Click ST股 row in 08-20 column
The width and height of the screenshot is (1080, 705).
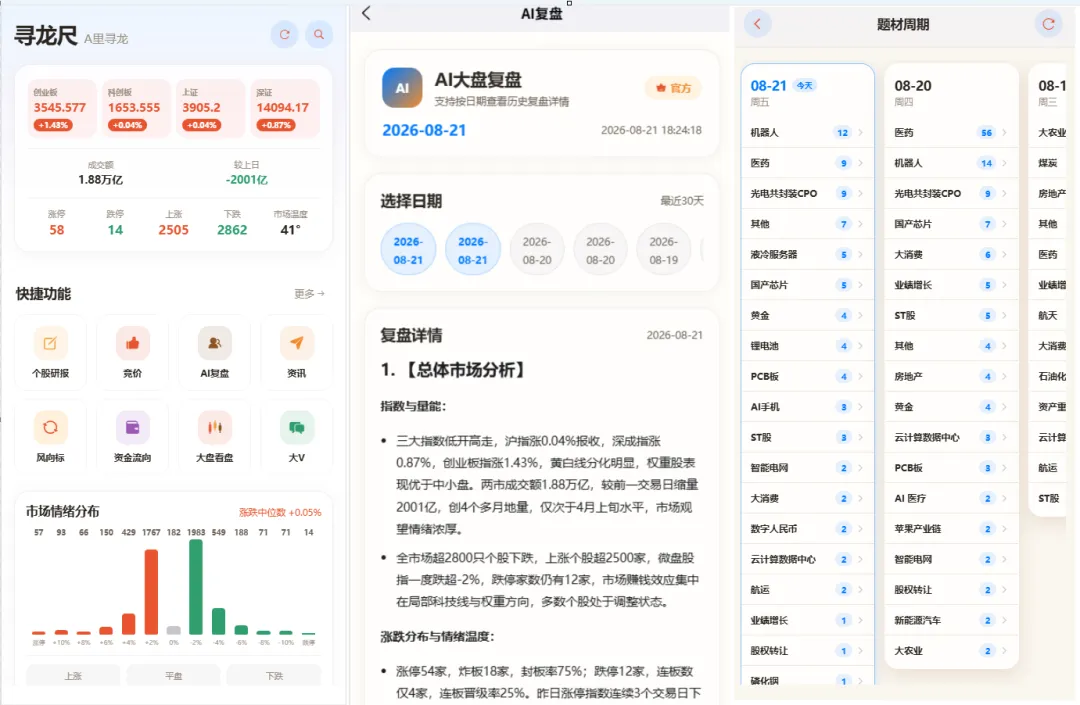point(951,315)
